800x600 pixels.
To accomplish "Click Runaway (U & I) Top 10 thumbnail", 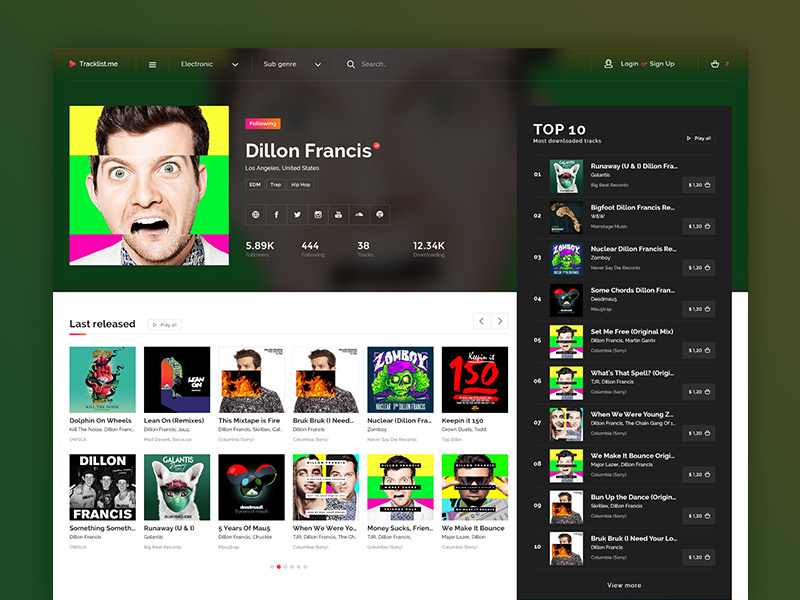I will pyautogui.click(x=566, y=177).
